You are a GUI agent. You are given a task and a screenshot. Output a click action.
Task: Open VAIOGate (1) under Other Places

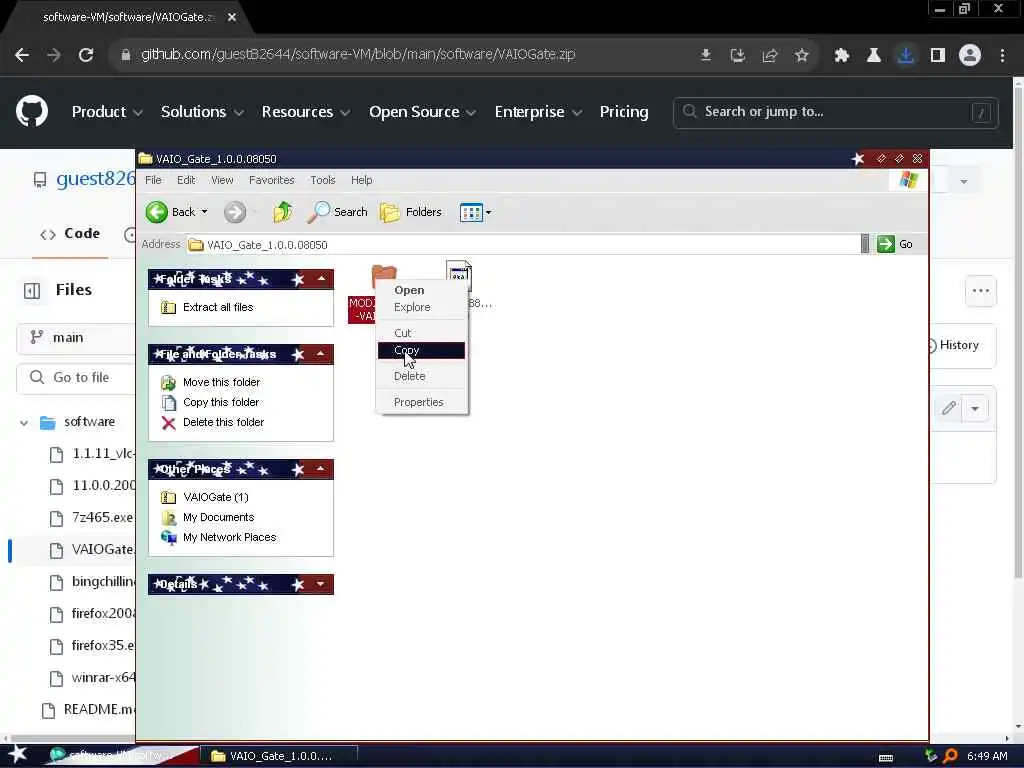tap(216, 498)
